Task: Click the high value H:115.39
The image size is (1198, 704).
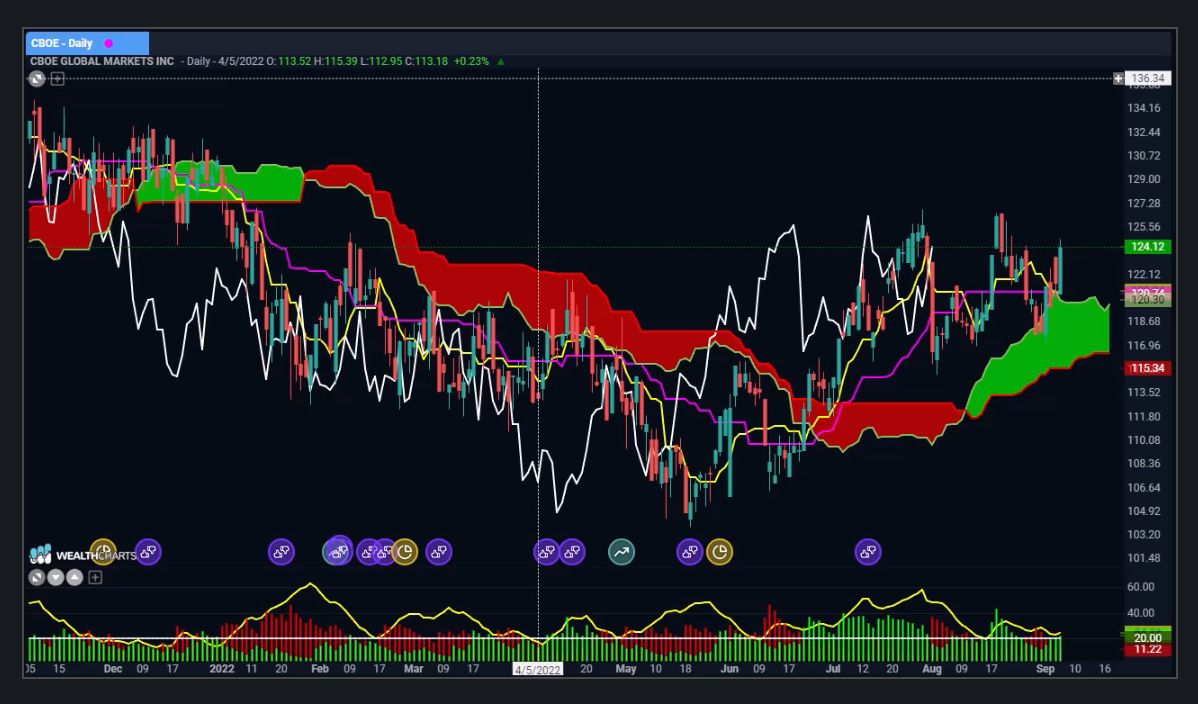Action: click(335, 61)
